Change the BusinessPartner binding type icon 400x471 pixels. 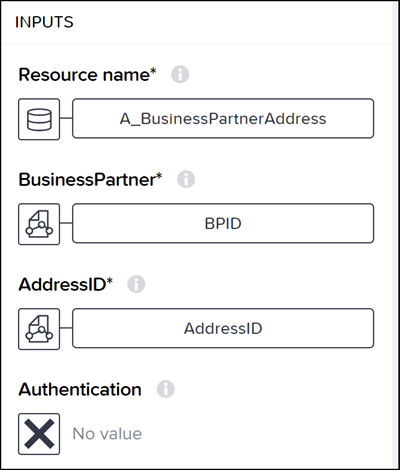point(39,224)
